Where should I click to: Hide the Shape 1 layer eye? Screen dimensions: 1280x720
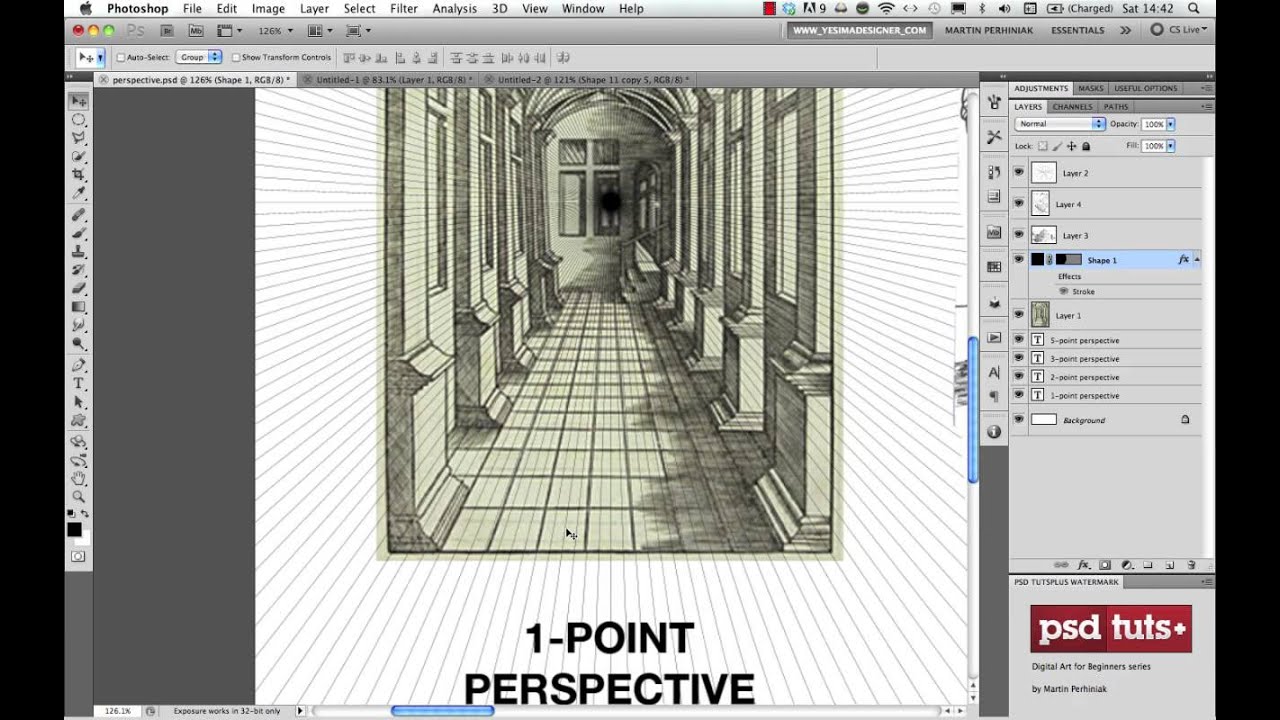coord(1018,260)
